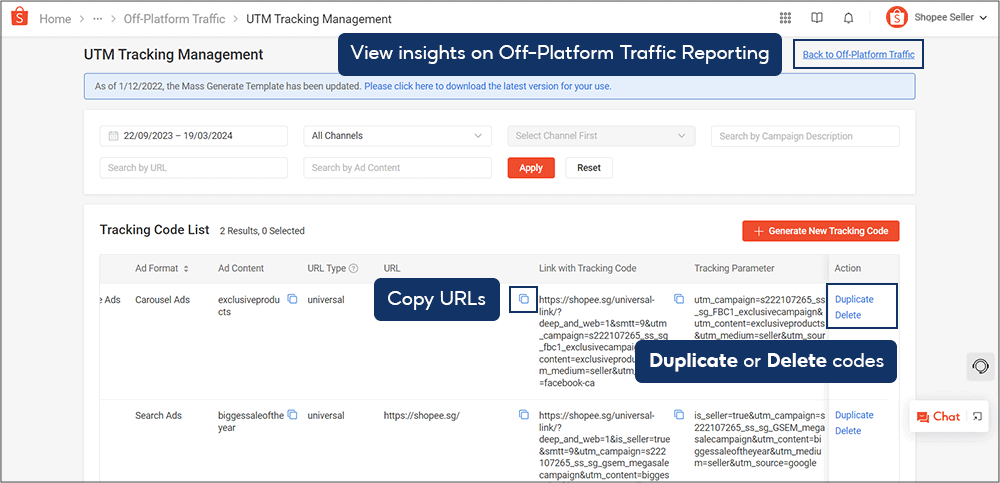Sort by Ad Format column
The height and width of the screenshot is (483, 1000).
(186, 269)
